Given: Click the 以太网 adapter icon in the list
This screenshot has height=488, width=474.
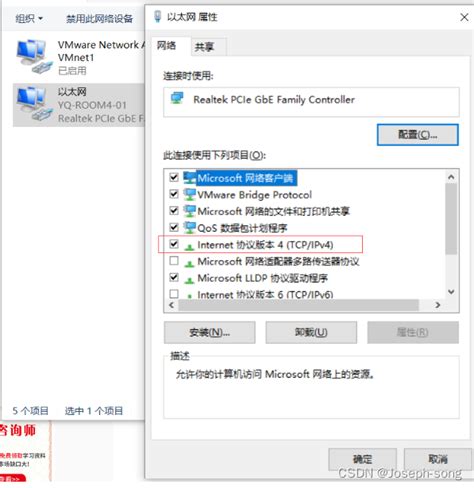Looking at the screenshot, I should (x=34, y=104).
